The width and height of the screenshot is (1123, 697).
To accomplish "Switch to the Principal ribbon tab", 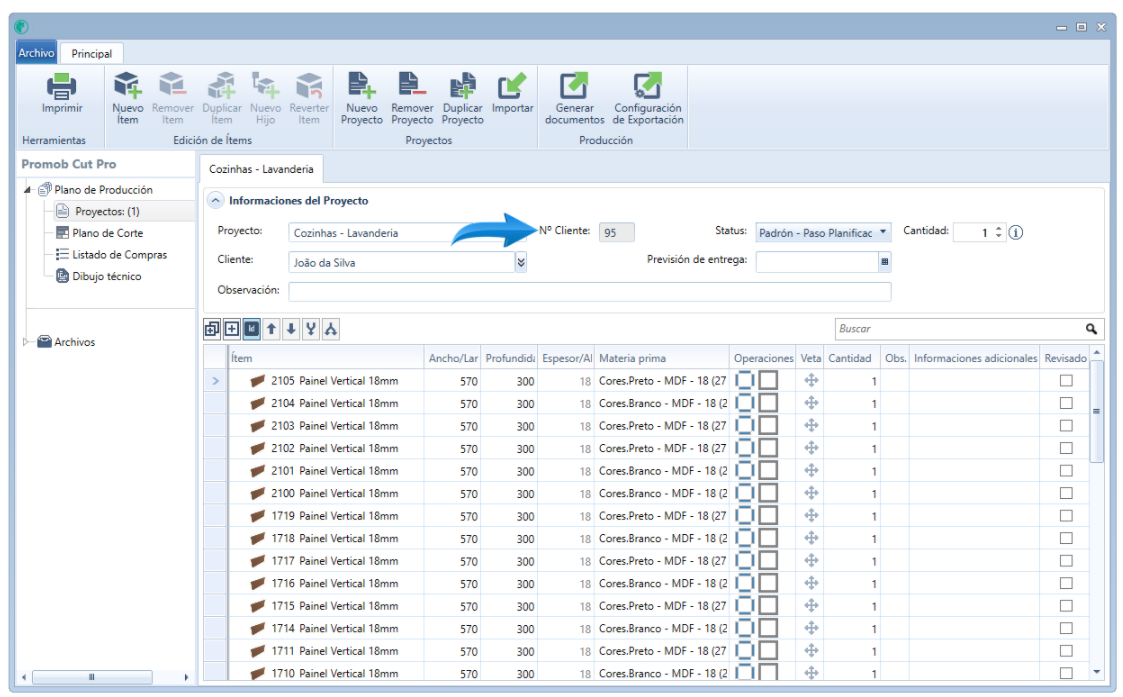I will [x=92, y=54].
